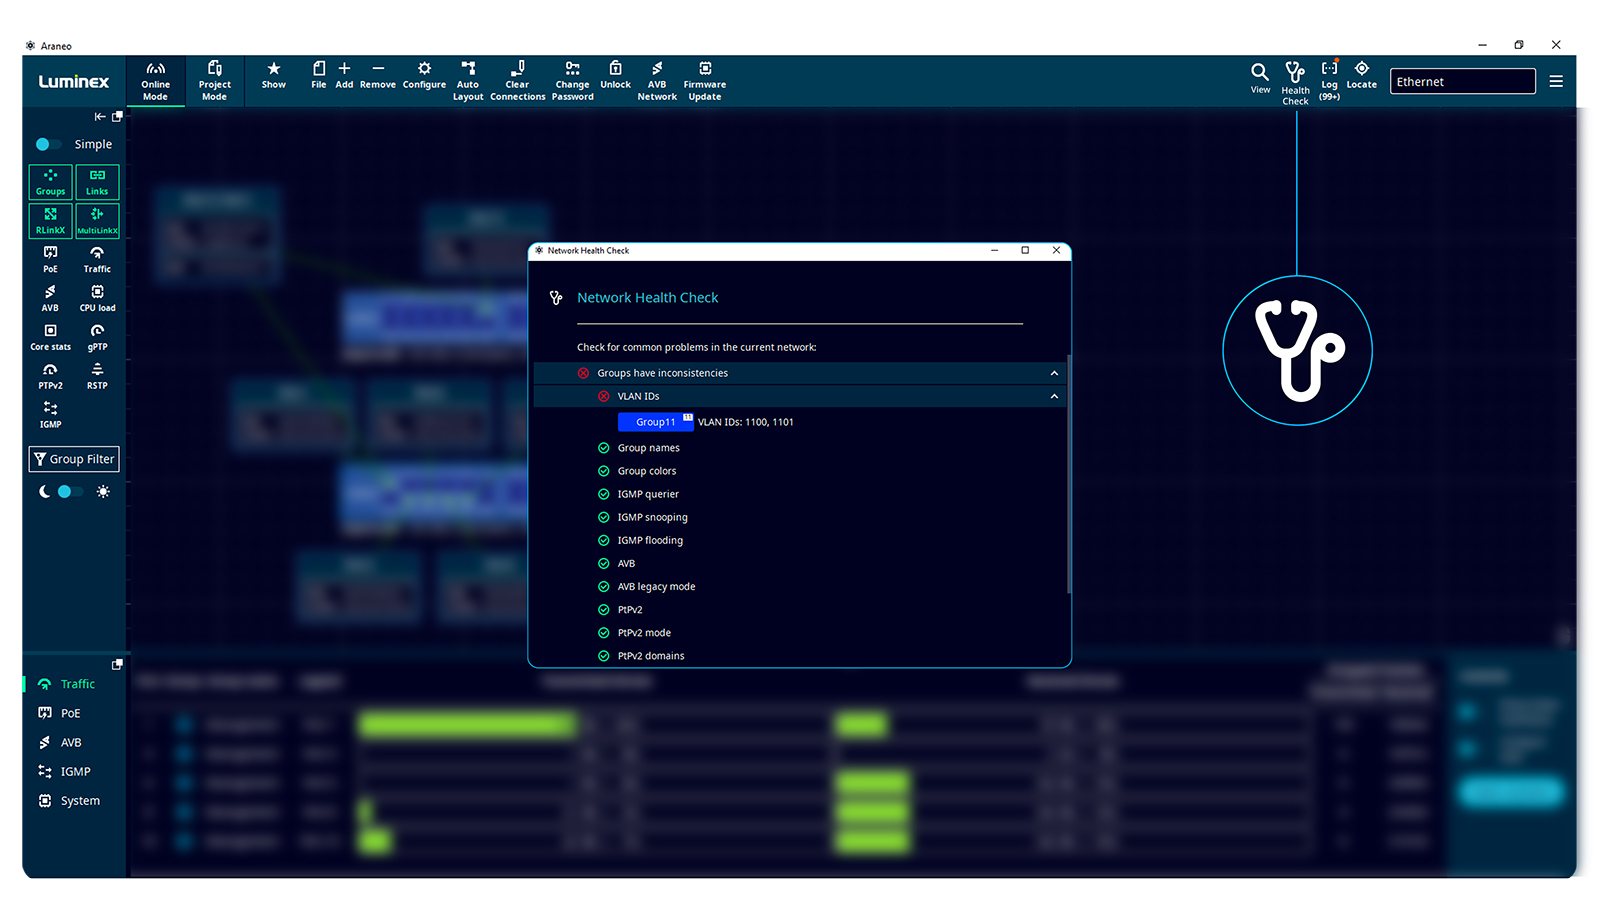Collapse the VLAN IDs sub-section

coord(1054,397)
